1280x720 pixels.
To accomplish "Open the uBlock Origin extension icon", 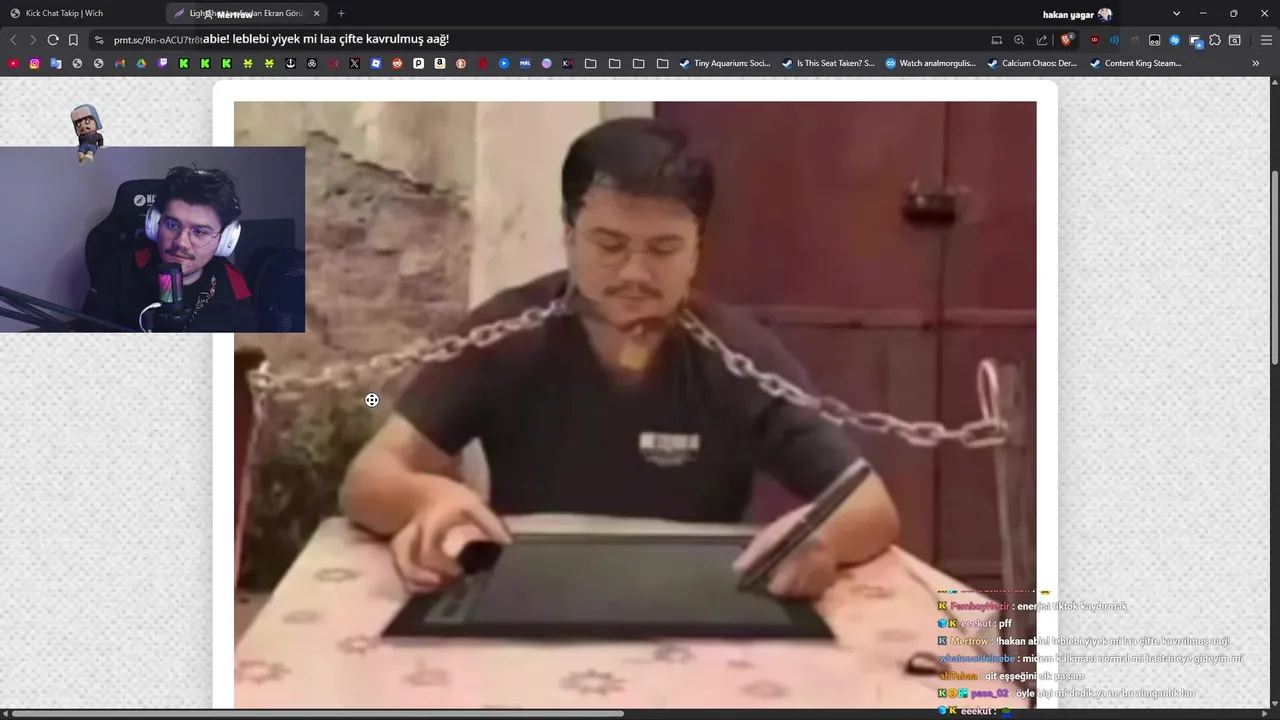I will (x=1094, y=40).
